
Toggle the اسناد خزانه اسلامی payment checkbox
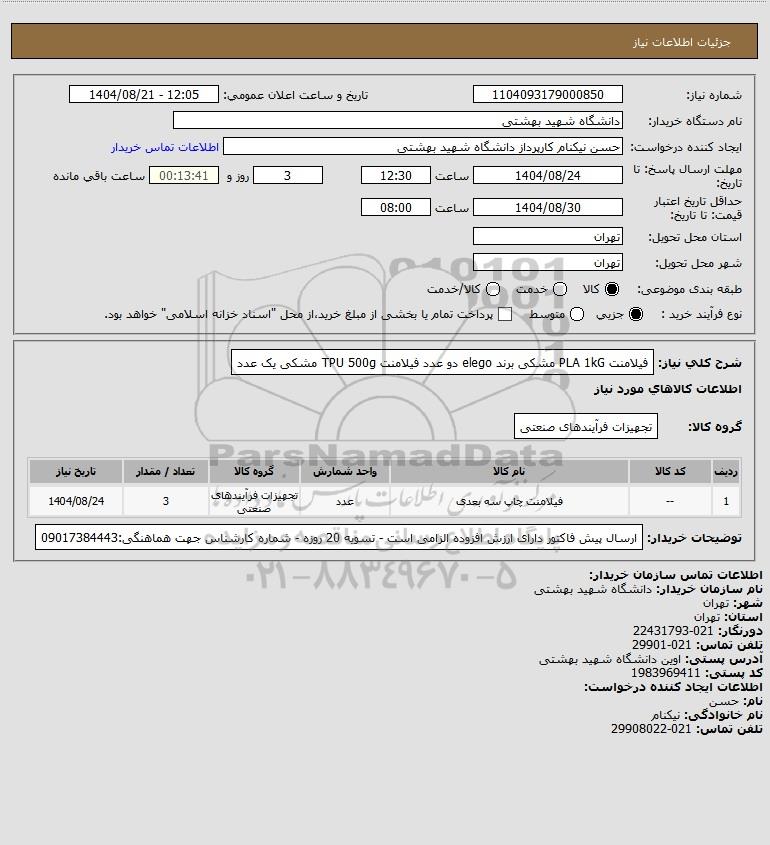(505, 314)
